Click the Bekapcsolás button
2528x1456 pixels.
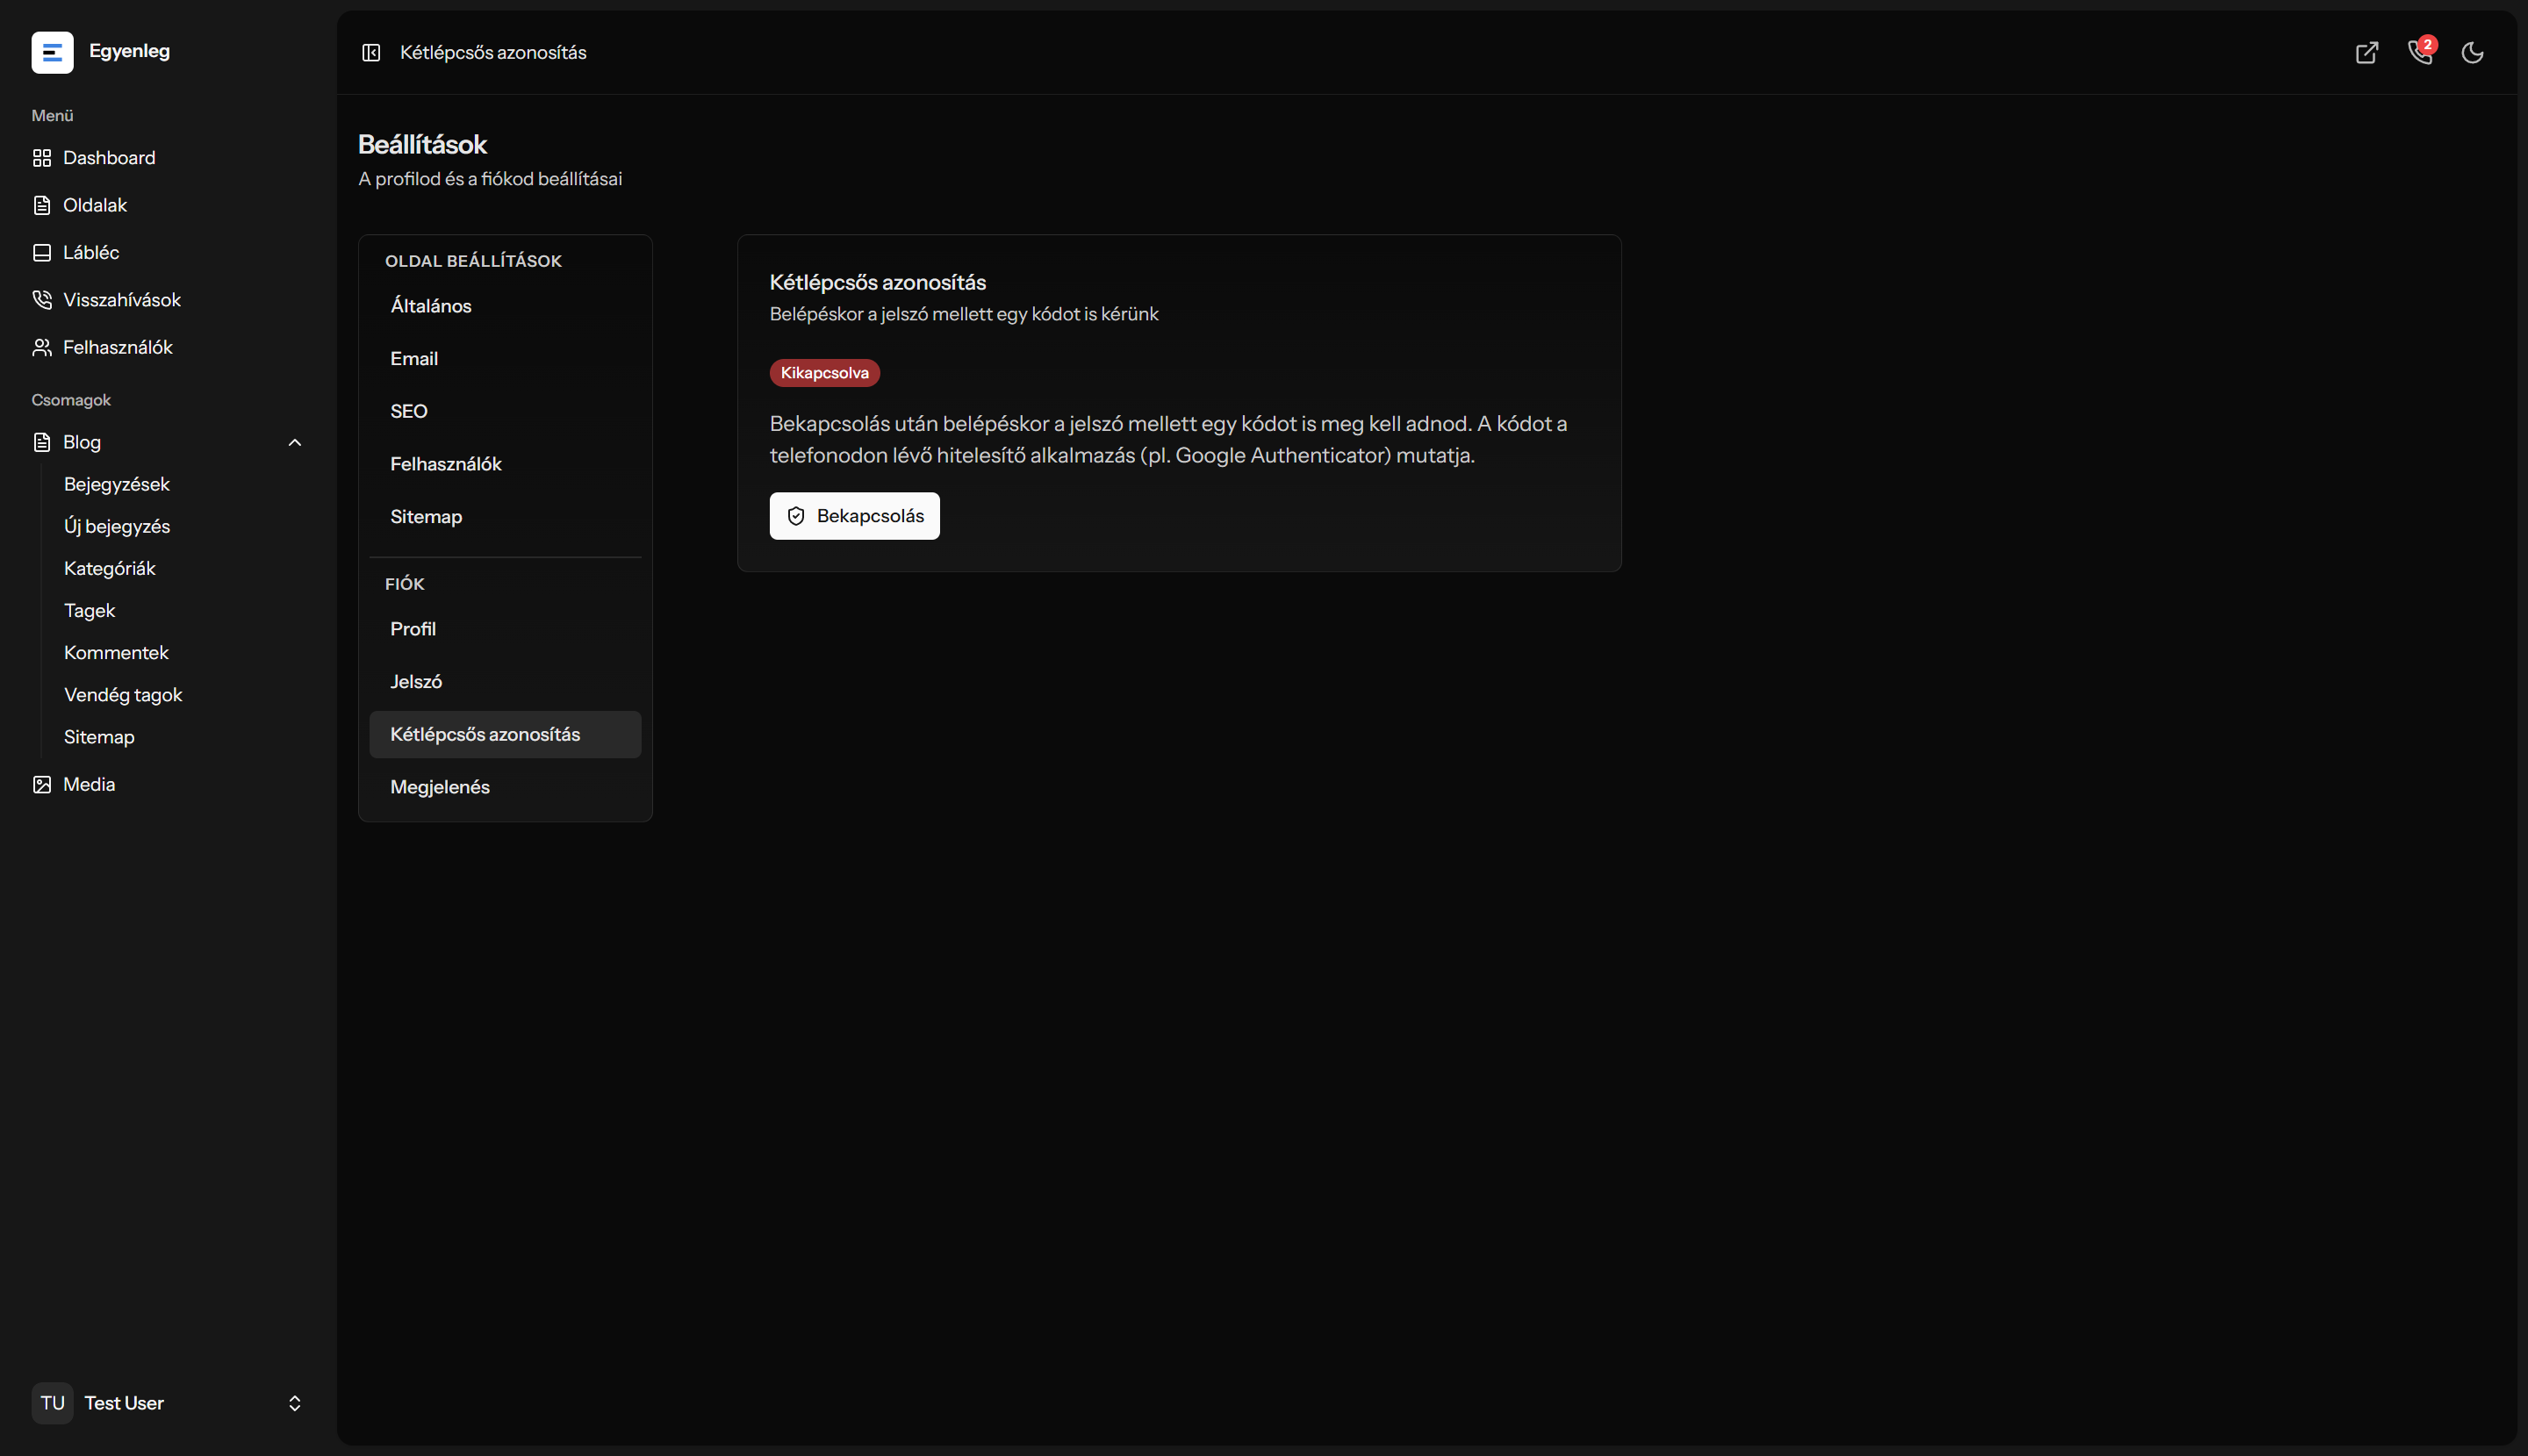855,516
